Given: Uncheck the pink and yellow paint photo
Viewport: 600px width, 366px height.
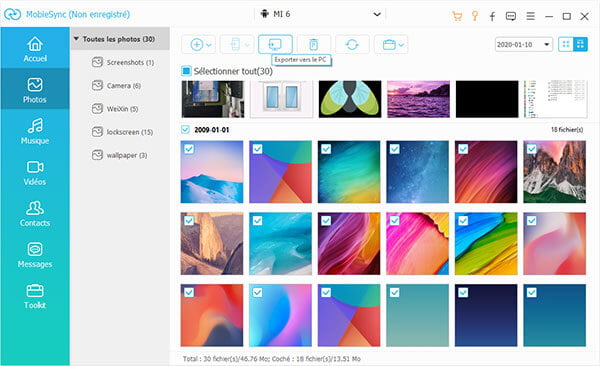Looking at the screenshot, I should (395, 221).
